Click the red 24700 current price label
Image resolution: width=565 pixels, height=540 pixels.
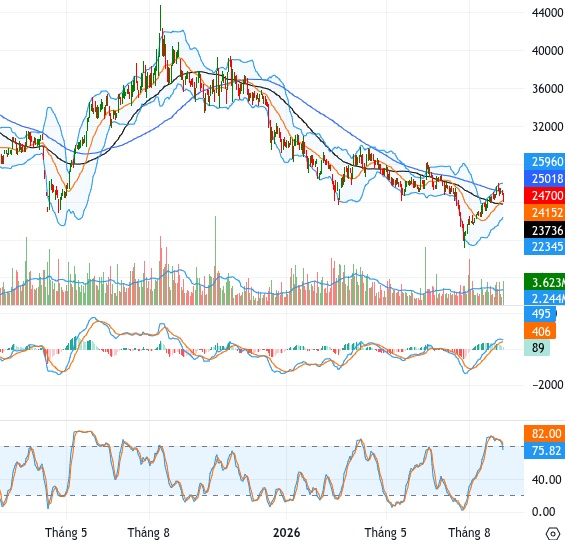(x=544, y=196)
